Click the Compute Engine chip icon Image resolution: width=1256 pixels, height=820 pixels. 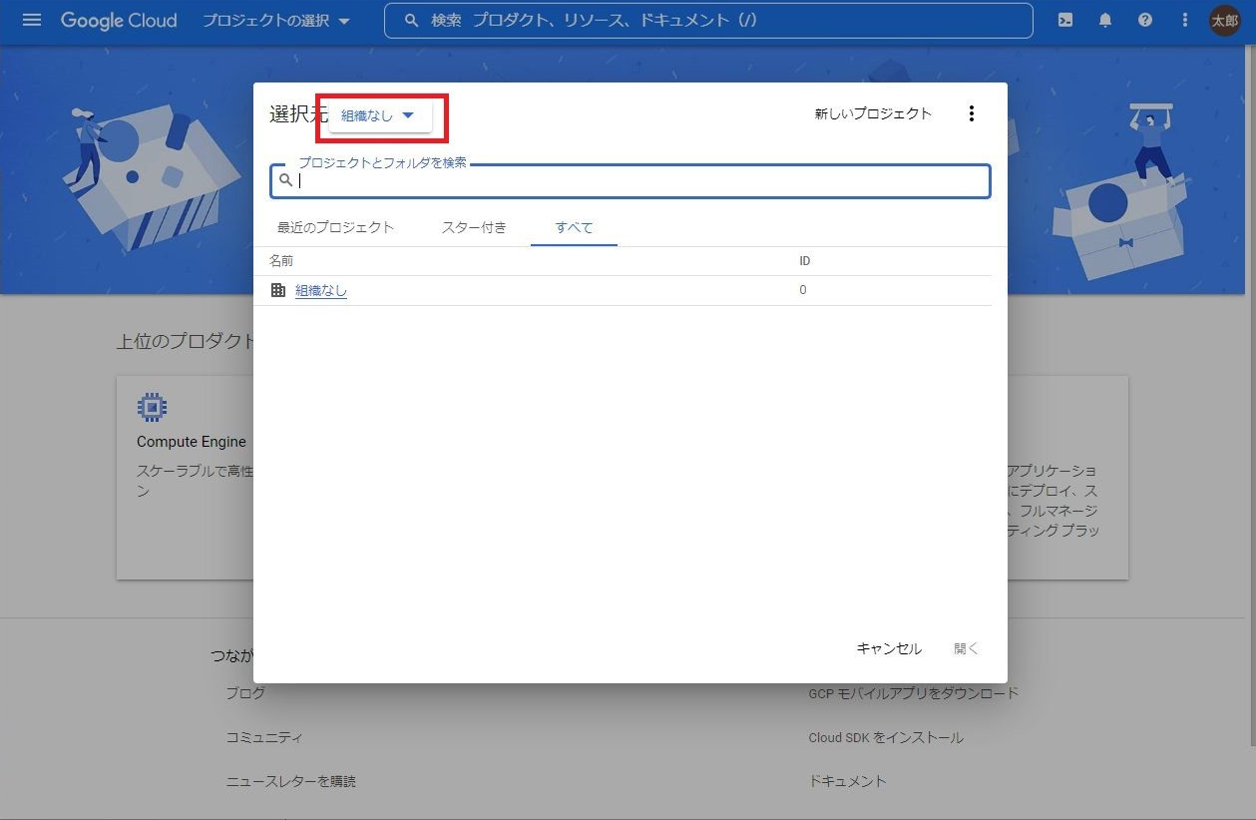pos(152,407)
